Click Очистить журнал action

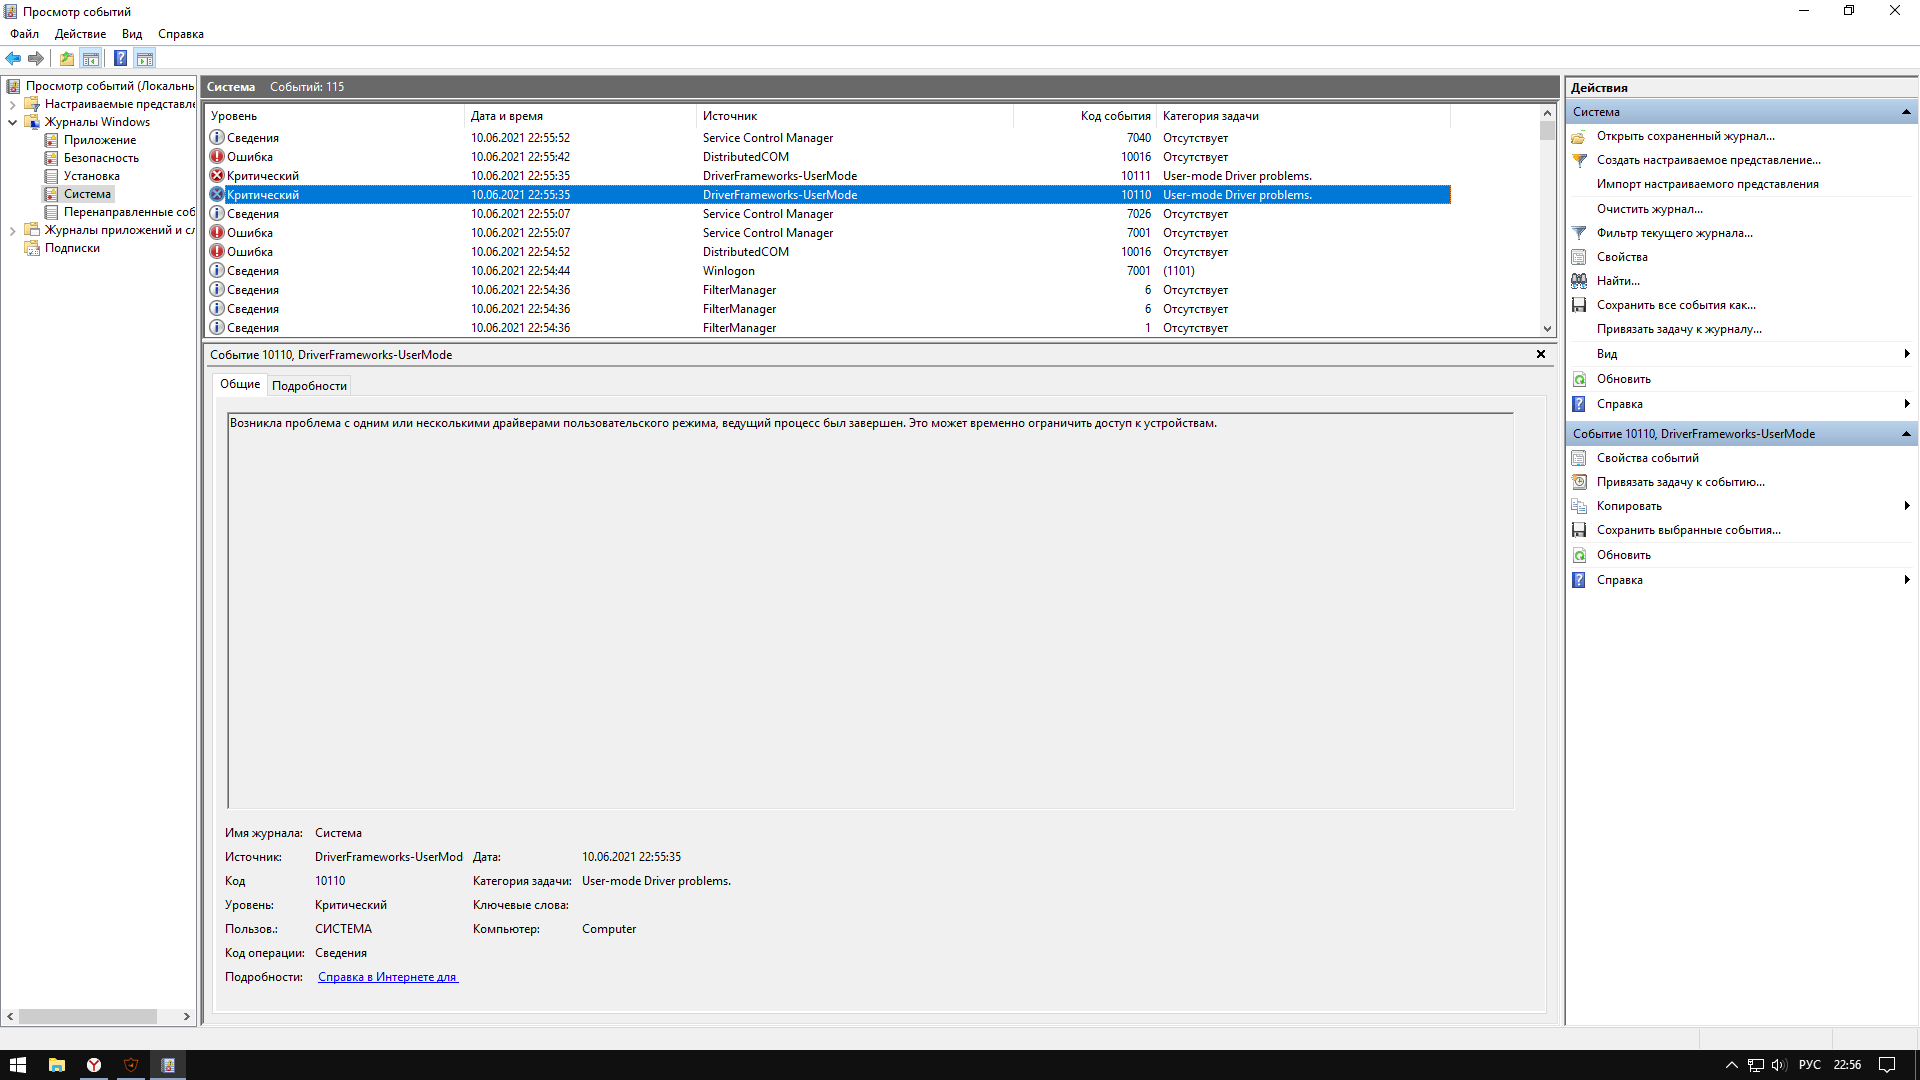point(1649,209)
